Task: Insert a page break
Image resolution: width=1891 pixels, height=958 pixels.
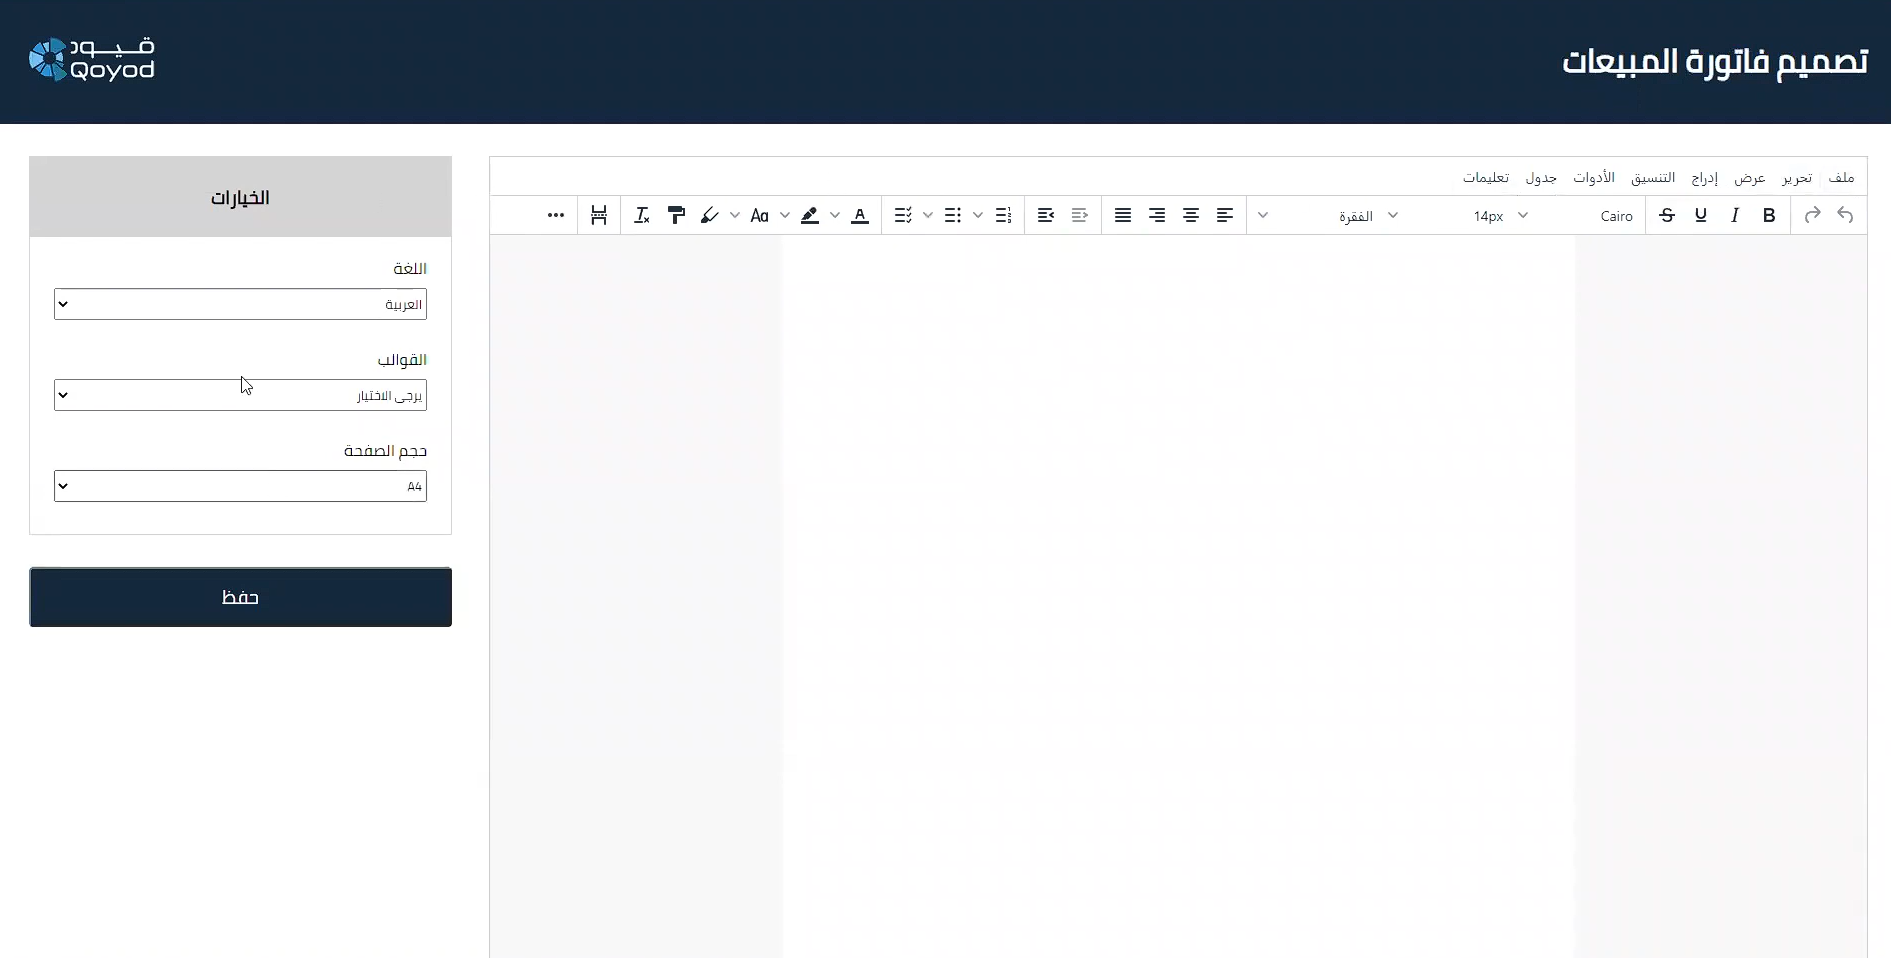Action: point(599,215)
